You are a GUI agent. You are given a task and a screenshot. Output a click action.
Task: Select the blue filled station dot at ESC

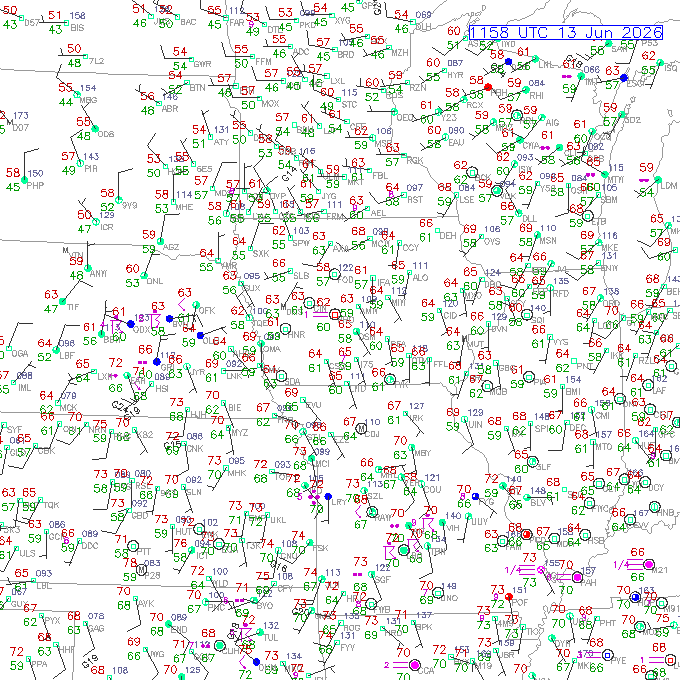click(624, 78)
